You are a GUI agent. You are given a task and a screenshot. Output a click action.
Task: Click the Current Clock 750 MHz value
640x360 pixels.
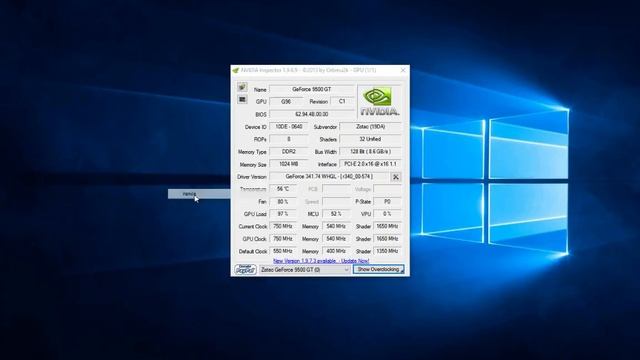click(x=282, y=226)
